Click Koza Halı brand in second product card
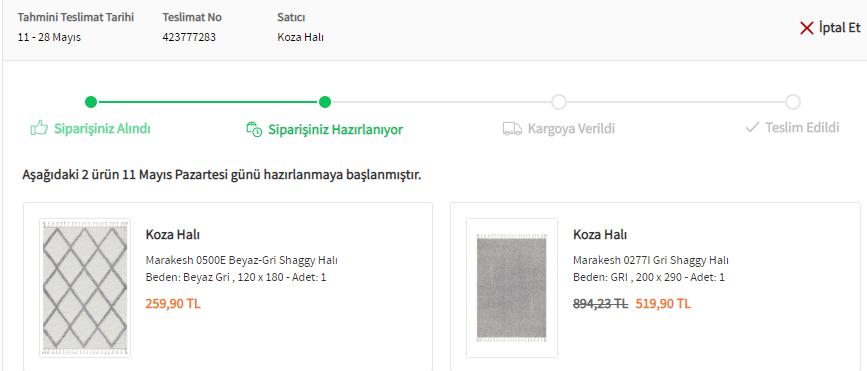 click(x=600, y=234)
